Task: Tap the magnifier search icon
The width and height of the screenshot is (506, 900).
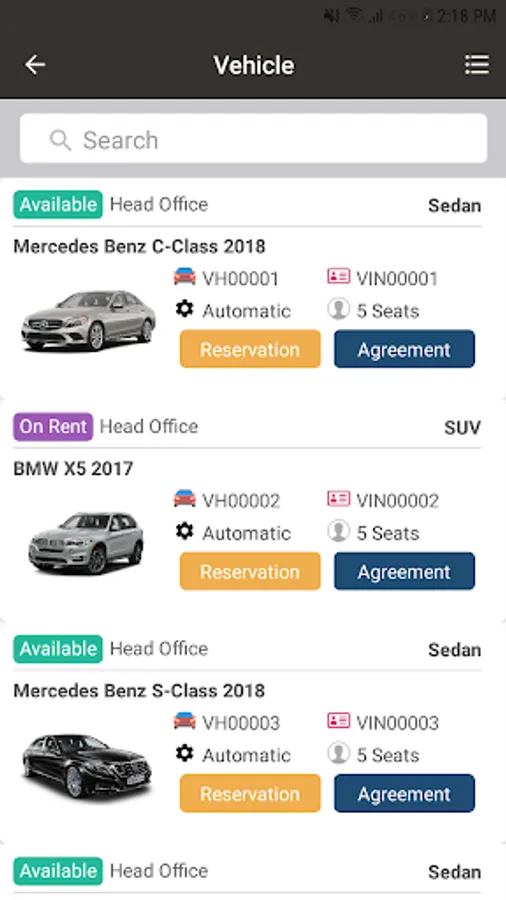Action: 60,140
